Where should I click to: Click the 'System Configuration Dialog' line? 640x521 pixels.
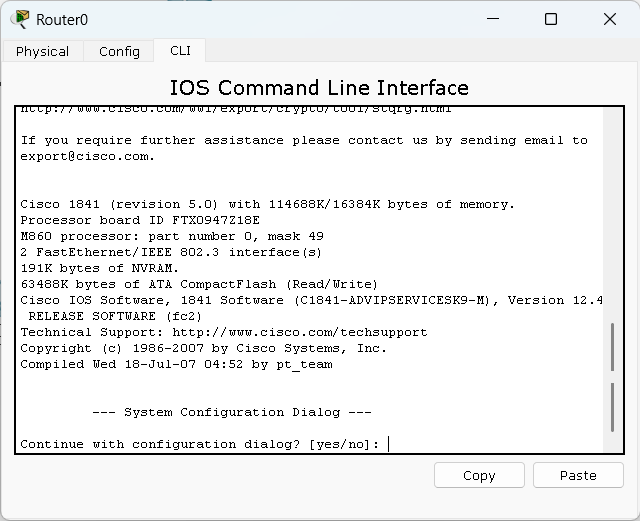tap(232, 412)
